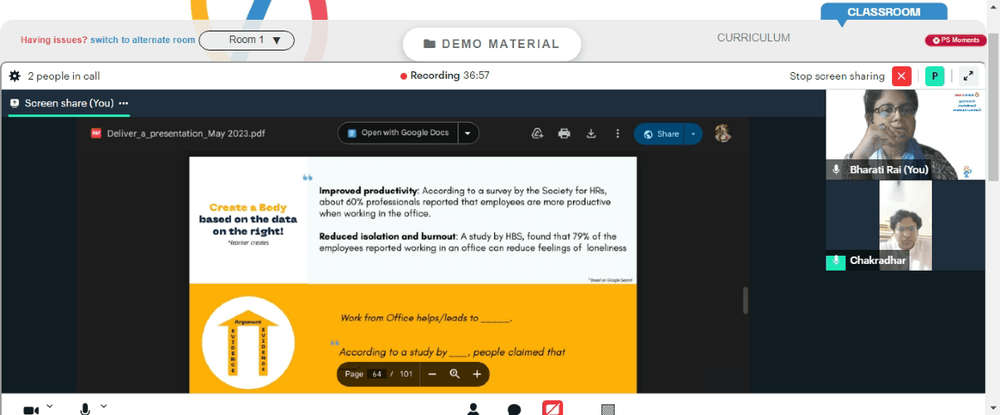
Task: Expand camera options chevron
Action: (x=50, y=407)
